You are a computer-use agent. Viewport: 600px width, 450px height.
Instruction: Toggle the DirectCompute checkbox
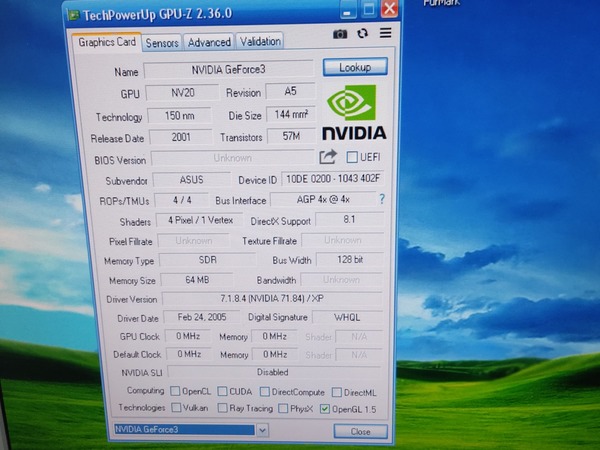pyautogui.click(x=264, y=391)
